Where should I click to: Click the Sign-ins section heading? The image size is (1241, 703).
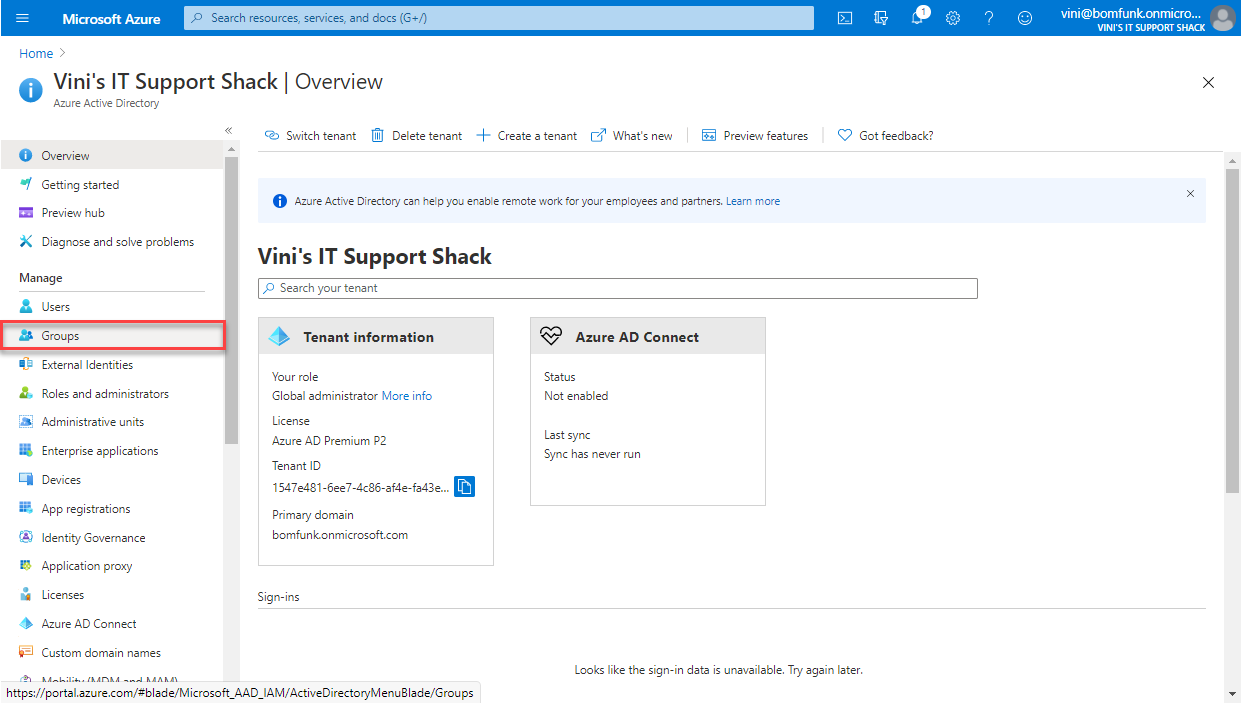(279, 597)
